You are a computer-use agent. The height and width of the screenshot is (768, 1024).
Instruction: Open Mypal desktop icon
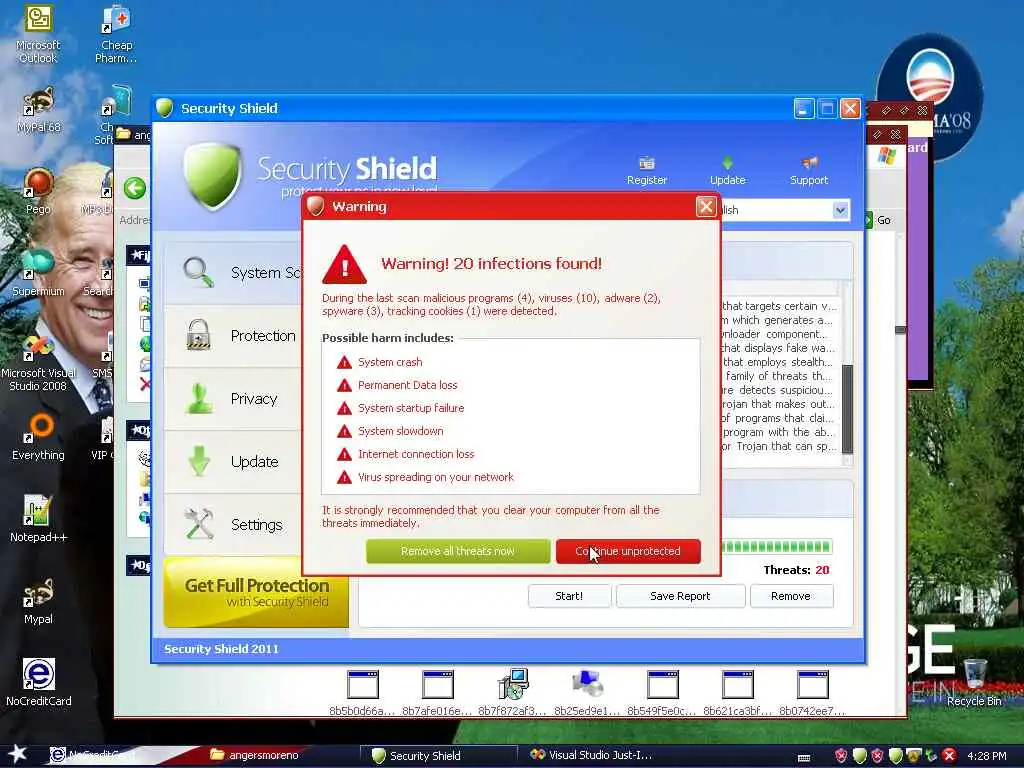38,601
